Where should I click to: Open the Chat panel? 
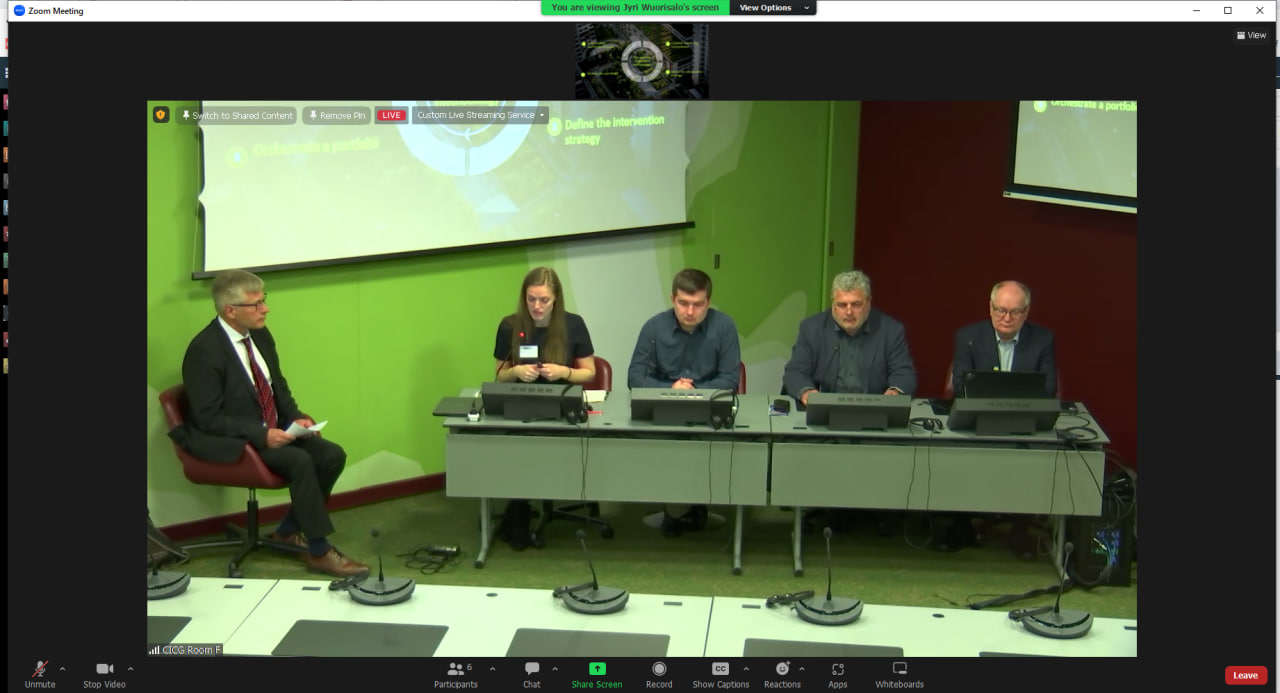[532, 674]
